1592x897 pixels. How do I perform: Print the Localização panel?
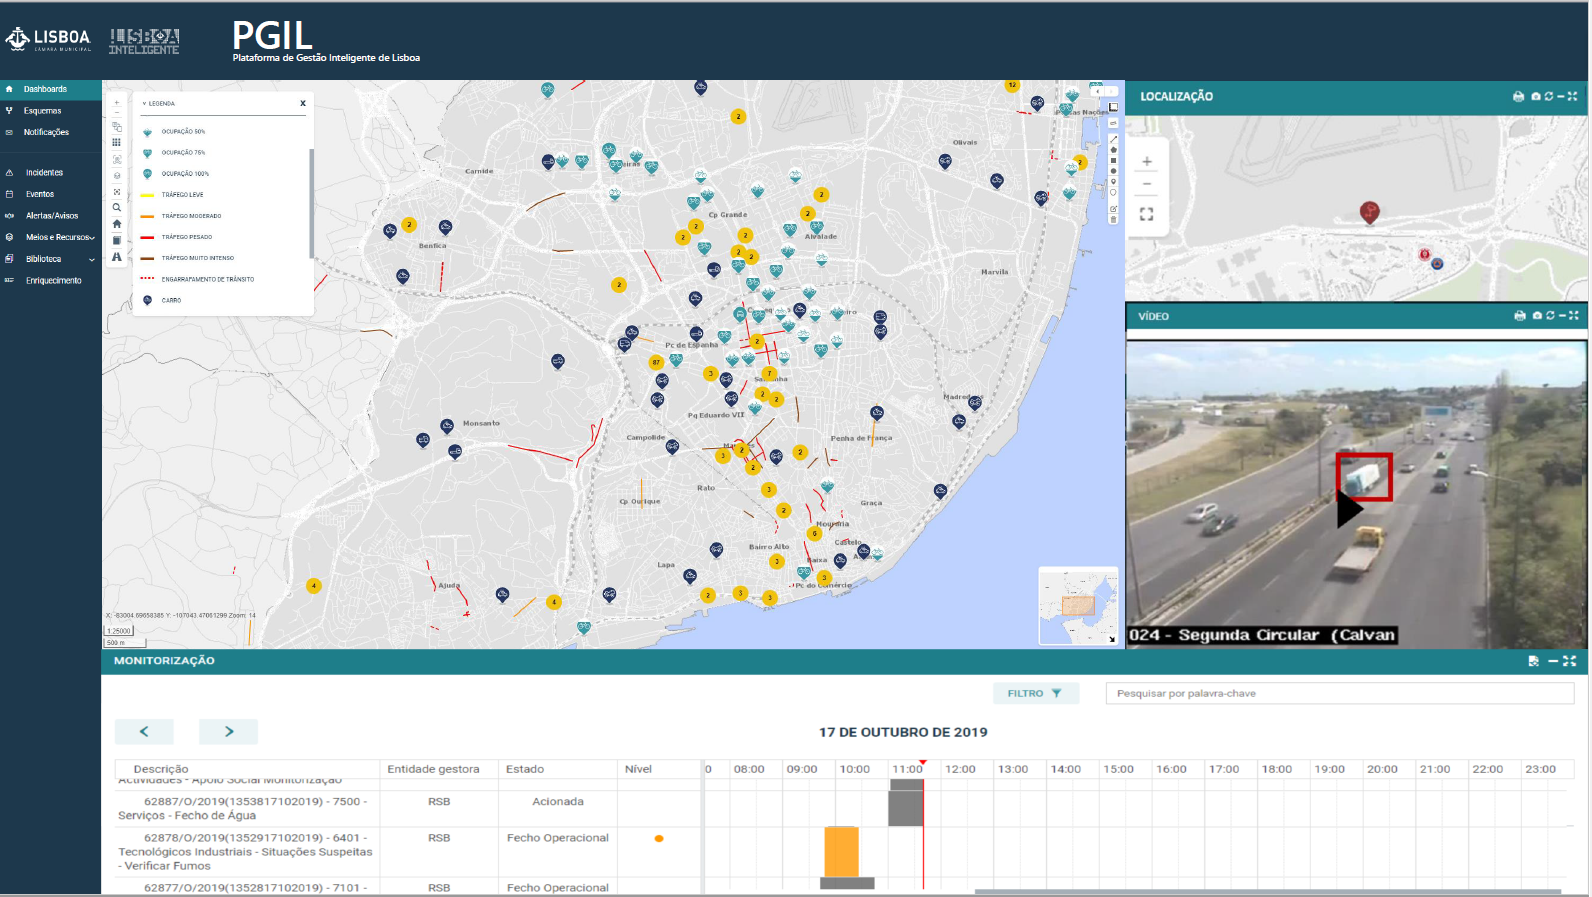pyautogui.click(x=1518, y=97)
